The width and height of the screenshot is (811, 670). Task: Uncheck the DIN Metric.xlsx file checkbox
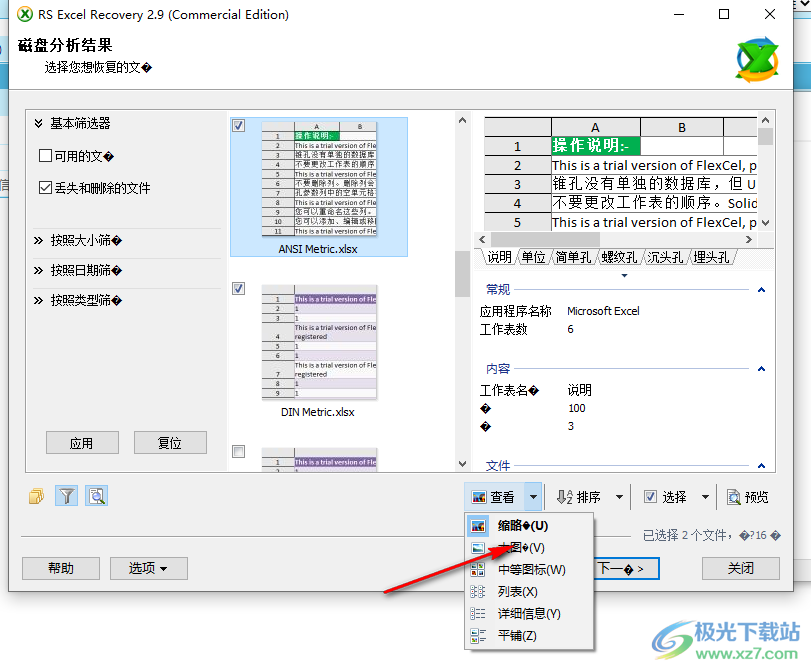[x=238, y=289]
